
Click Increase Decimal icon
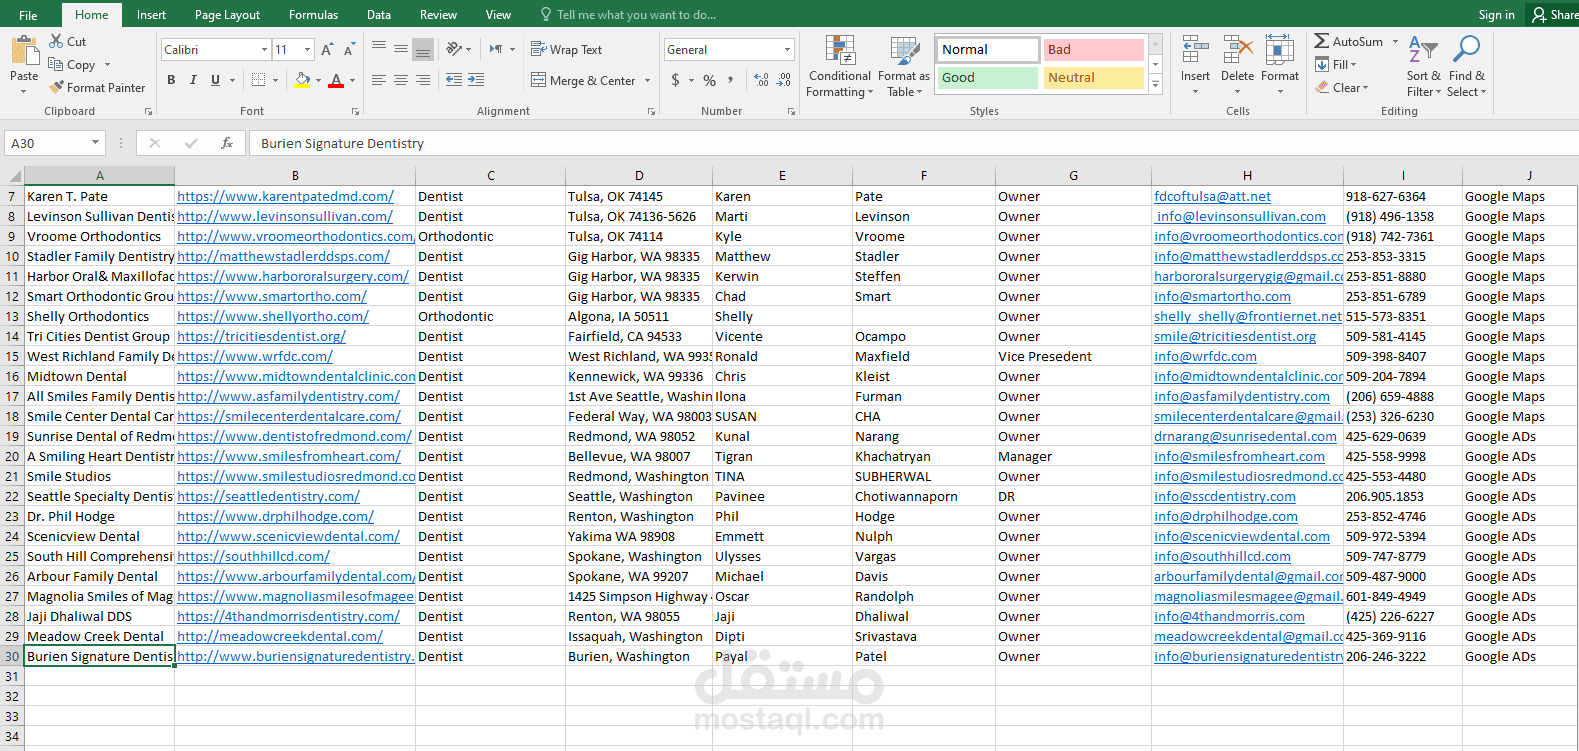762,79
